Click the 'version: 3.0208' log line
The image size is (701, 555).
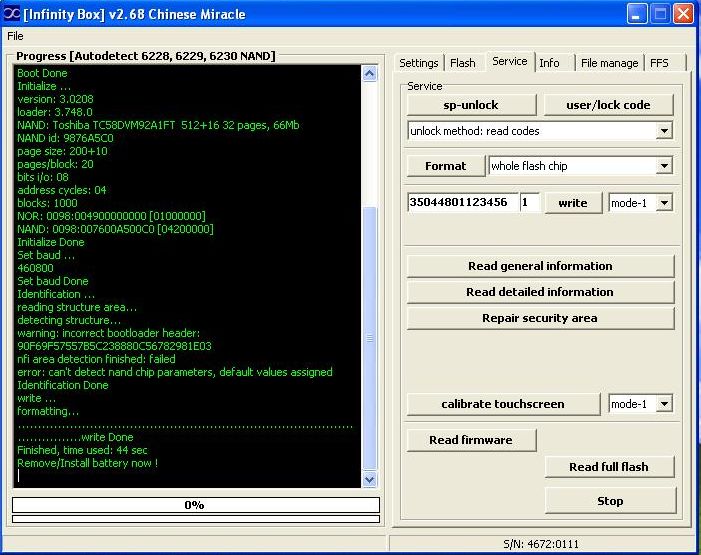[x=55, y=99]
